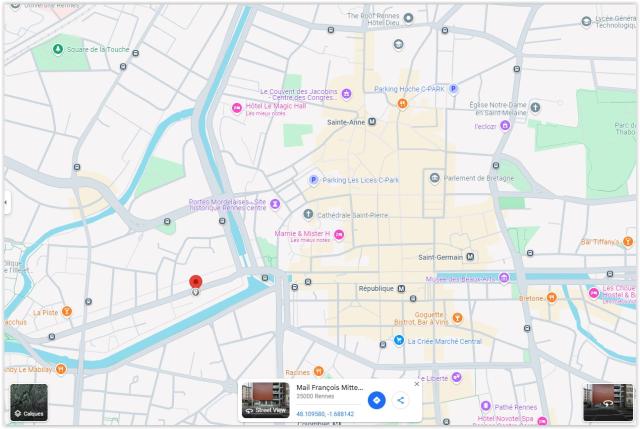640x429 pixels.
Task: Click the Parc du Thabor label
Action: pyautogui.click(x=626, y=129)
